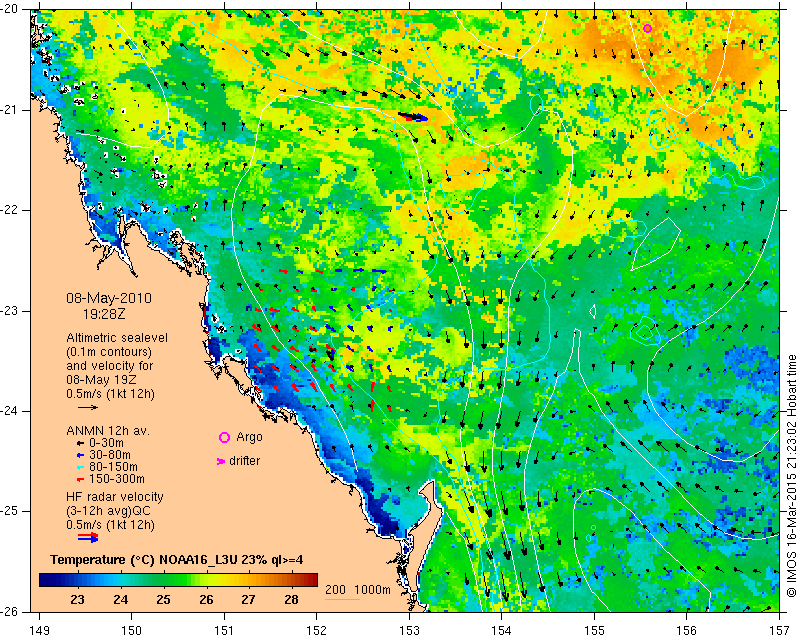Click the 24 tick label on the color bar
800x640 pixels.
pyautogui.click(x=120, y=599)
